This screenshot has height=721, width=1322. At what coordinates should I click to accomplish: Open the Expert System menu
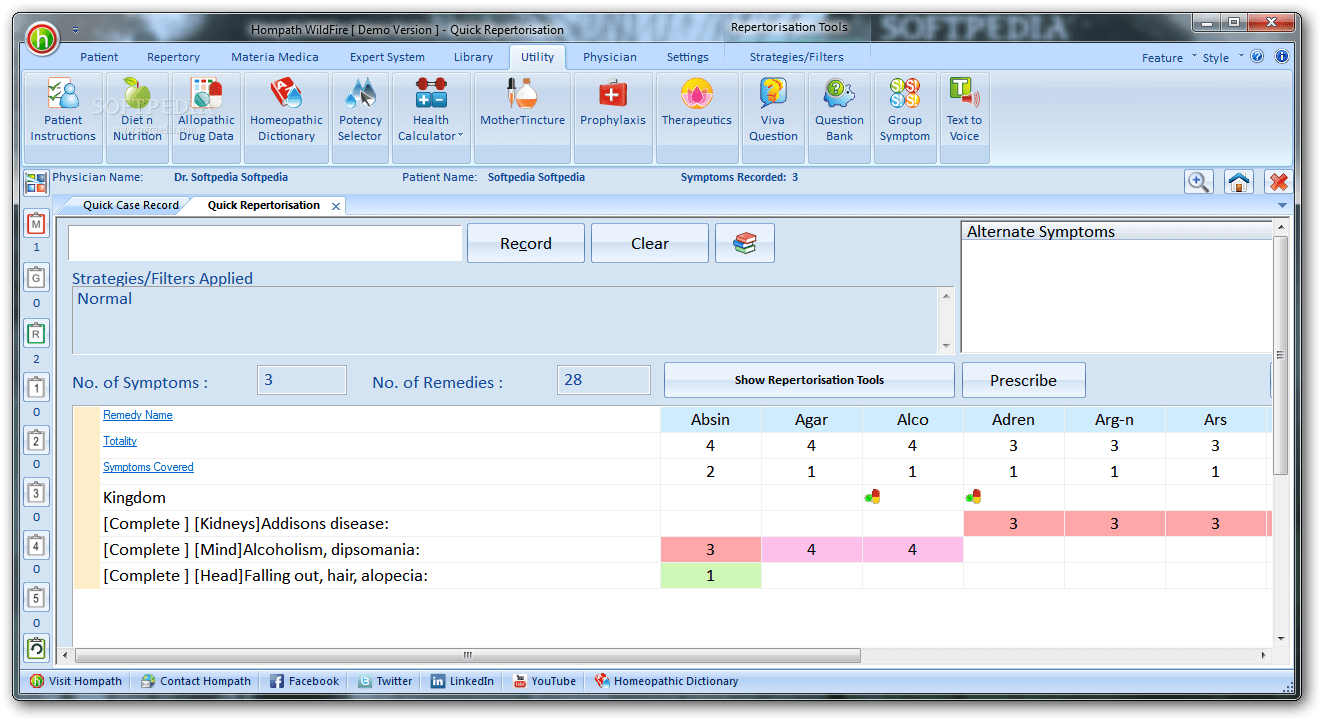coord(387,57)
